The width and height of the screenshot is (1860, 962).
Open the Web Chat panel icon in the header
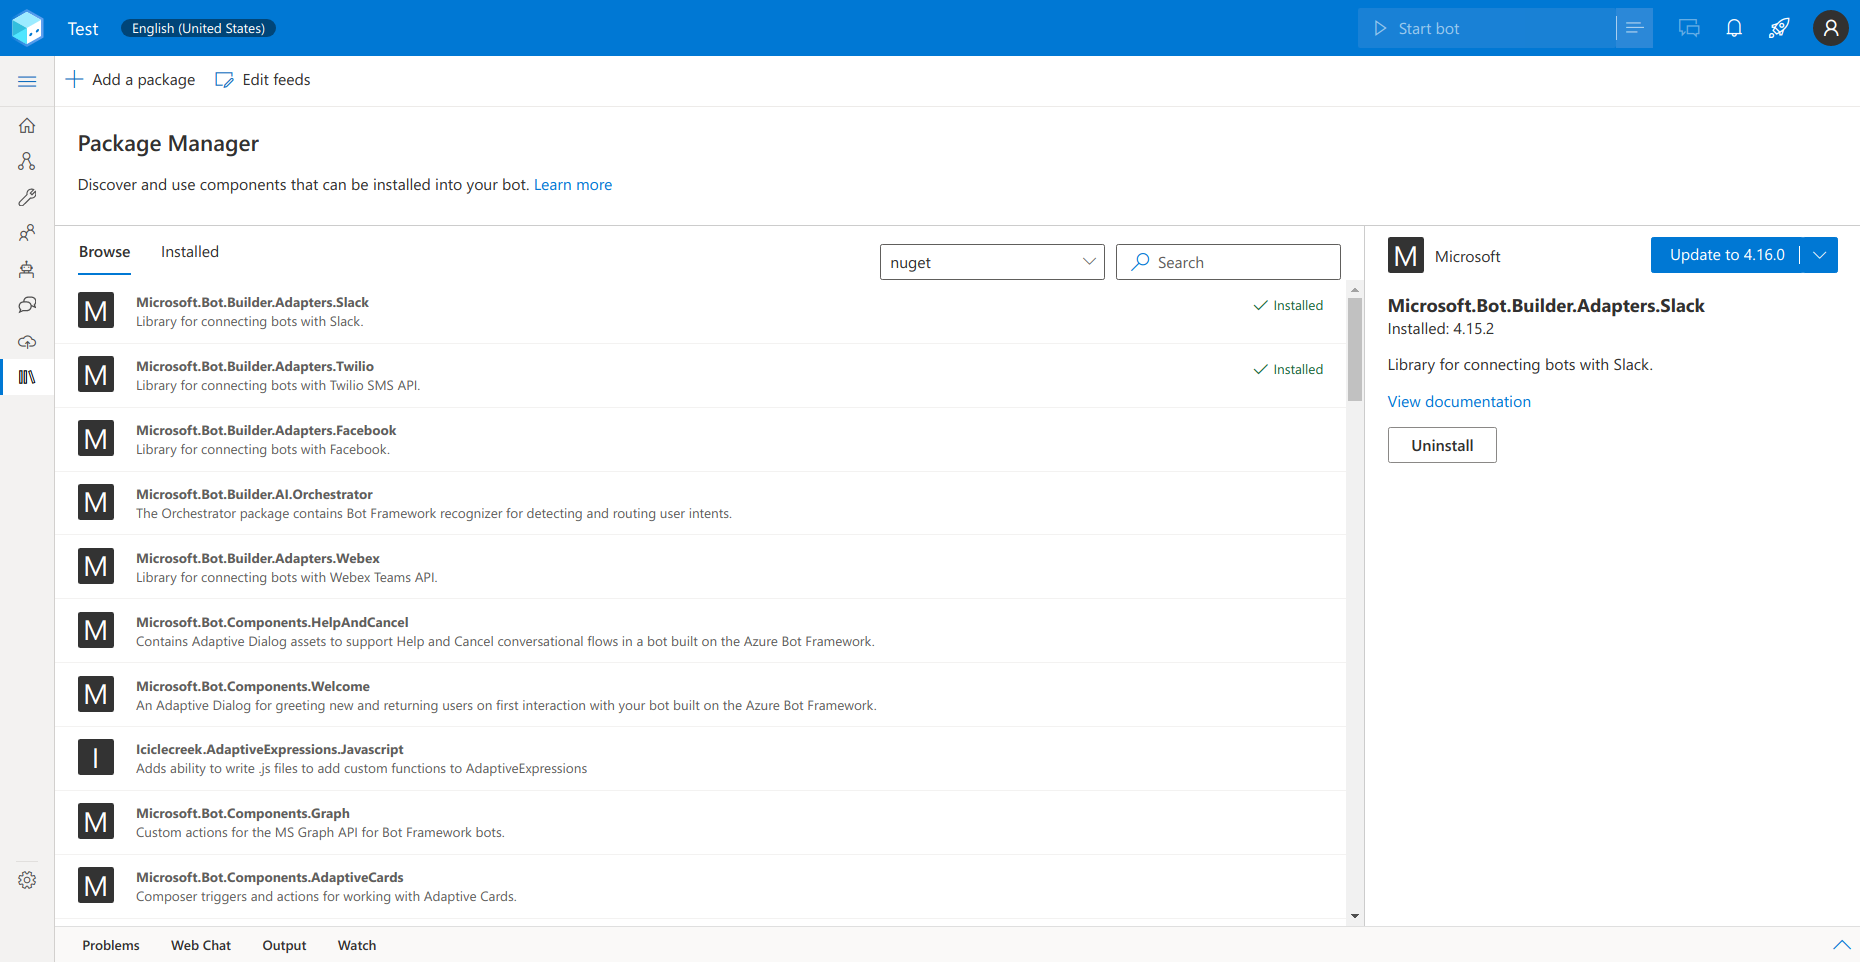pyautogui.click(x=1689, y=28)
